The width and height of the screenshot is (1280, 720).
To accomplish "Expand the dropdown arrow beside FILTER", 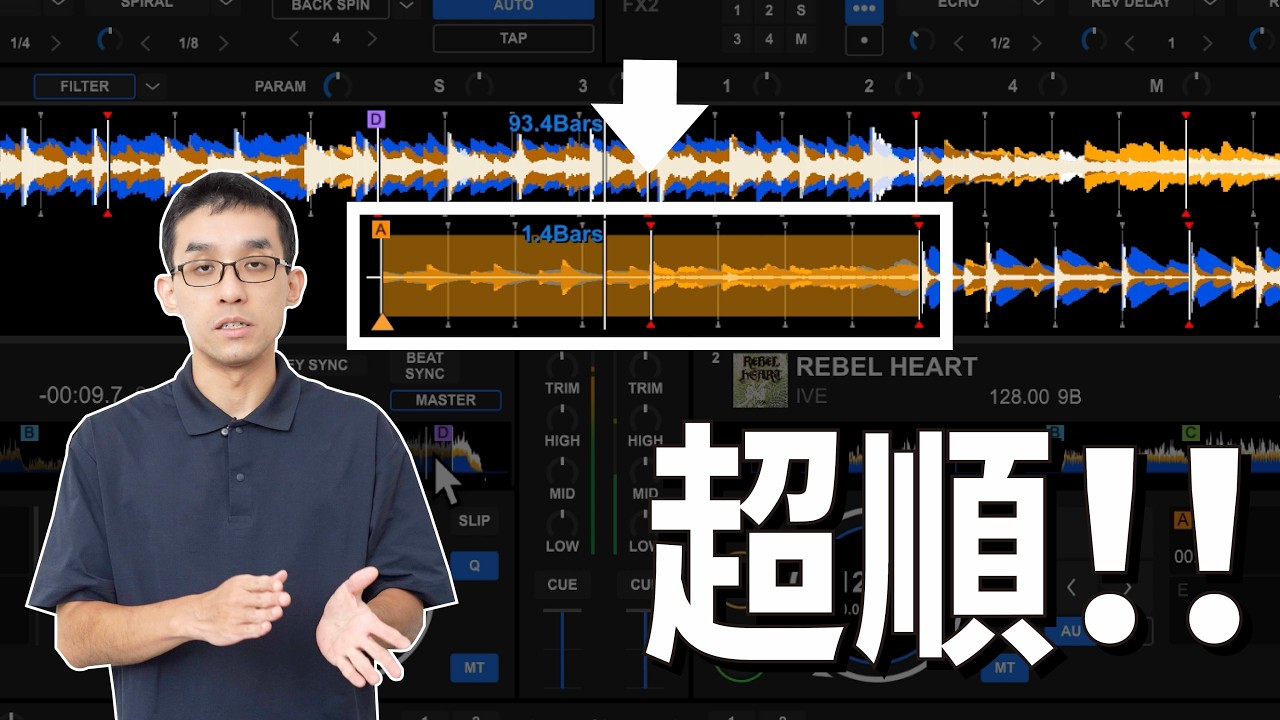I will click(152, 86).
